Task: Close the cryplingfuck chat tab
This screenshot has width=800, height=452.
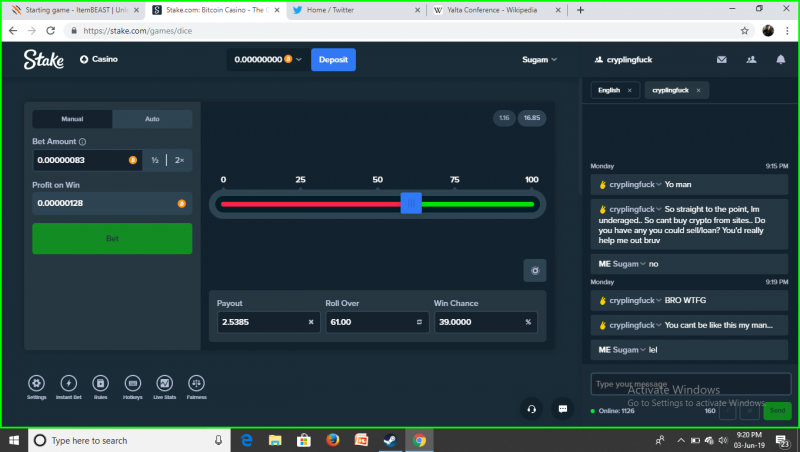Action: pyautogui.click(x=698, y=90)
